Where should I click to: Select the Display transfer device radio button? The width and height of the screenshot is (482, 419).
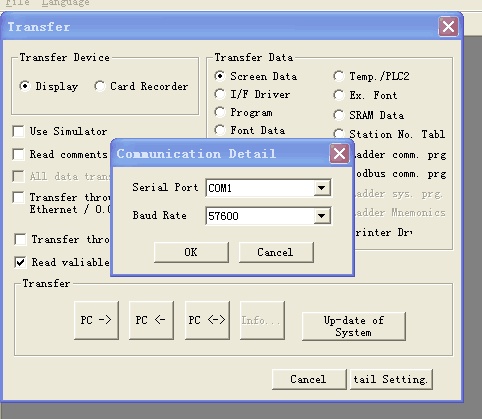point(25,86)
